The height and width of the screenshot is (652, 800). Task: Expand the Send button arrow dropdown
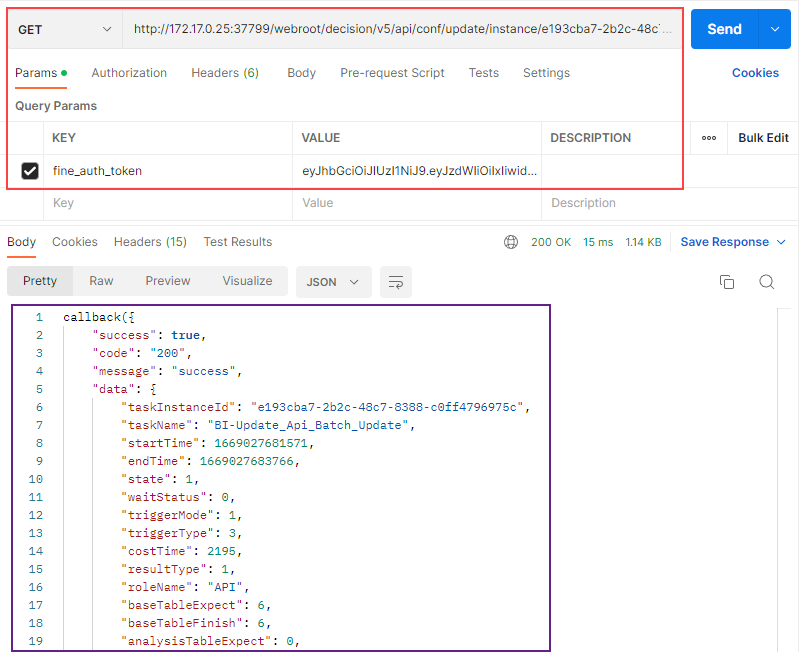(x=774, y=30)
